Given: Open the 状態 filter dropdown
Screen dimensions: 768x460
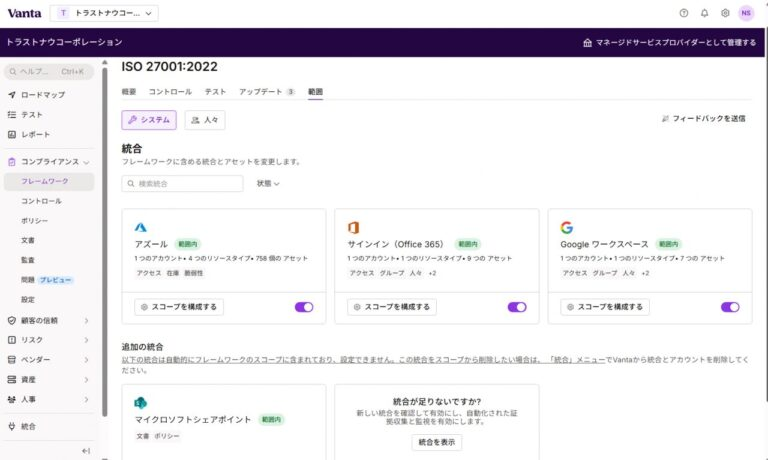Looking at the screenshot, I should [x=268, y=184].
